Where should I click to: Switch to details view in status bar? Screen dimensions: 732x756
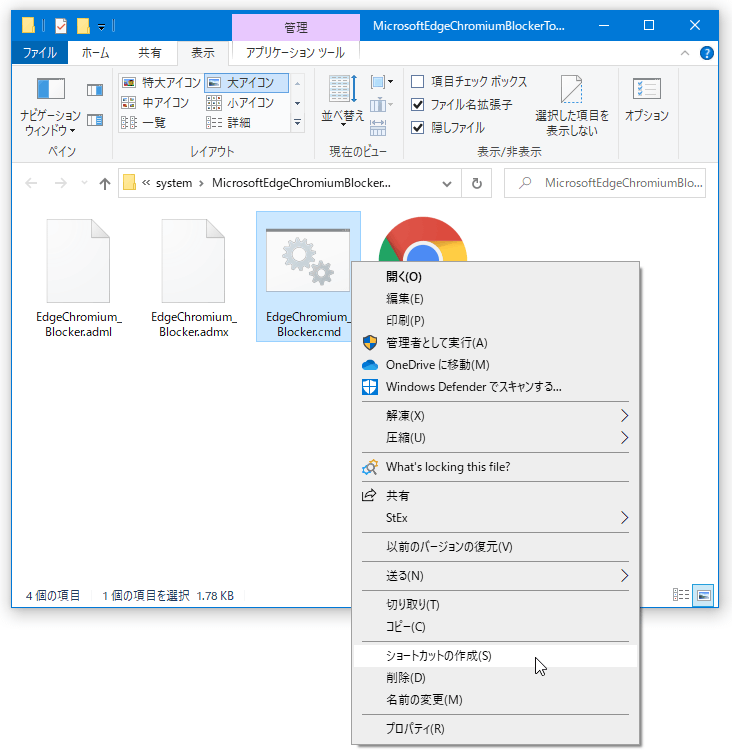click(x=681, y=595)
